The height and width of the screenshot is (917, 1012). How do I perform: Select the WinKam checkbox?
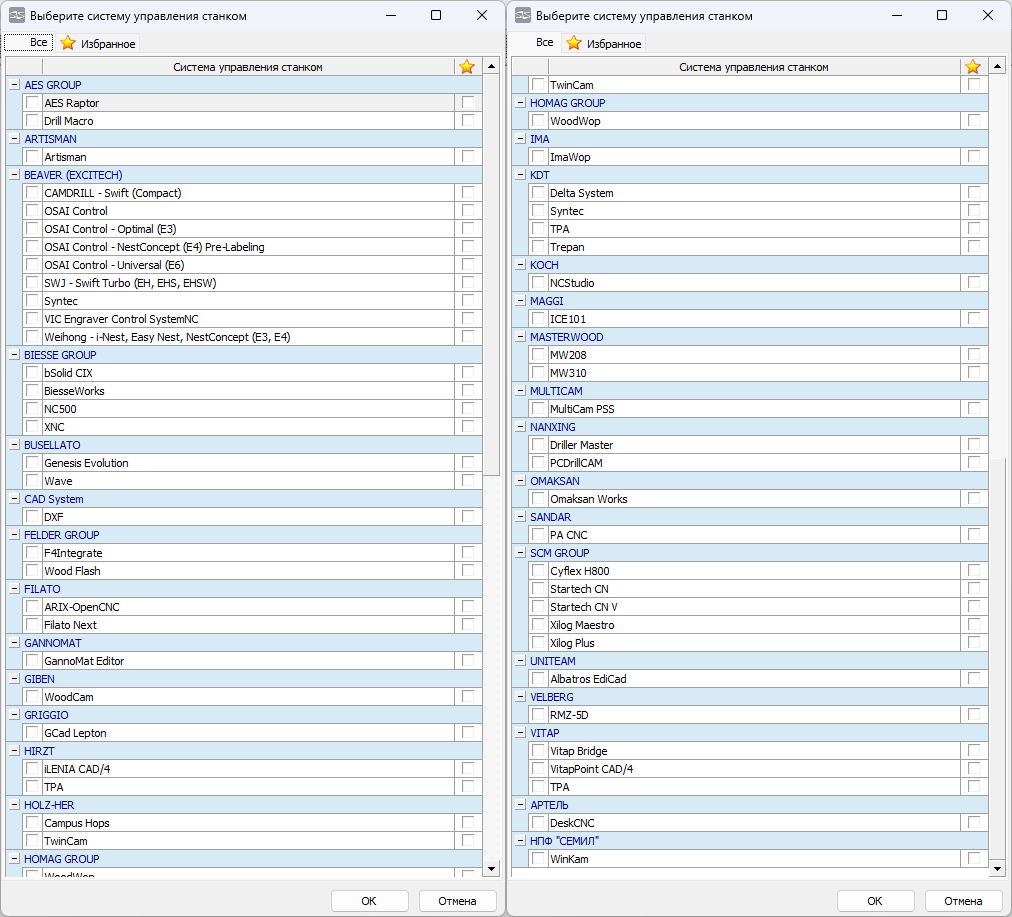539,859
